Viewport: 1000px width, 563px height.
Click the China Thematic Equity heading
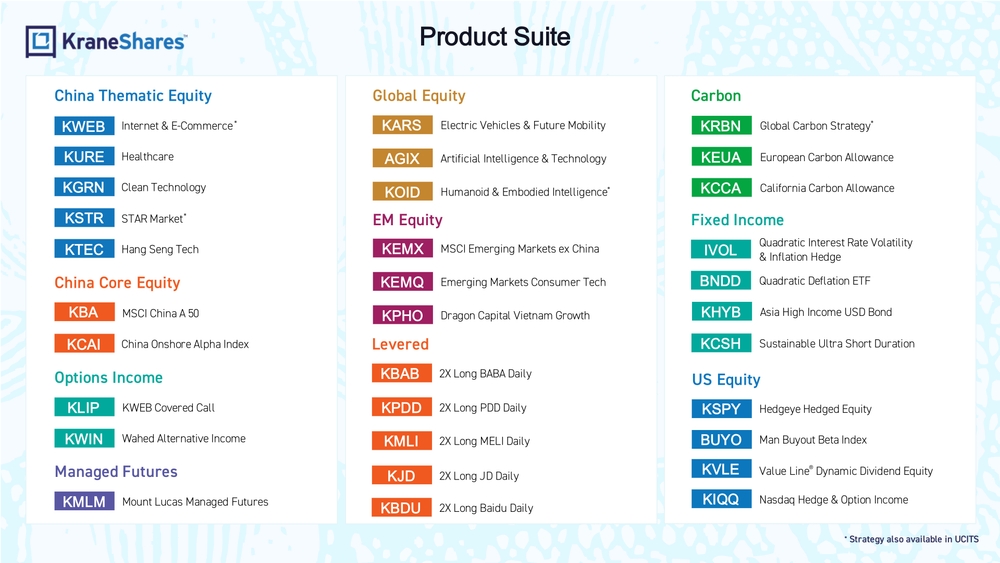point(133,96)
